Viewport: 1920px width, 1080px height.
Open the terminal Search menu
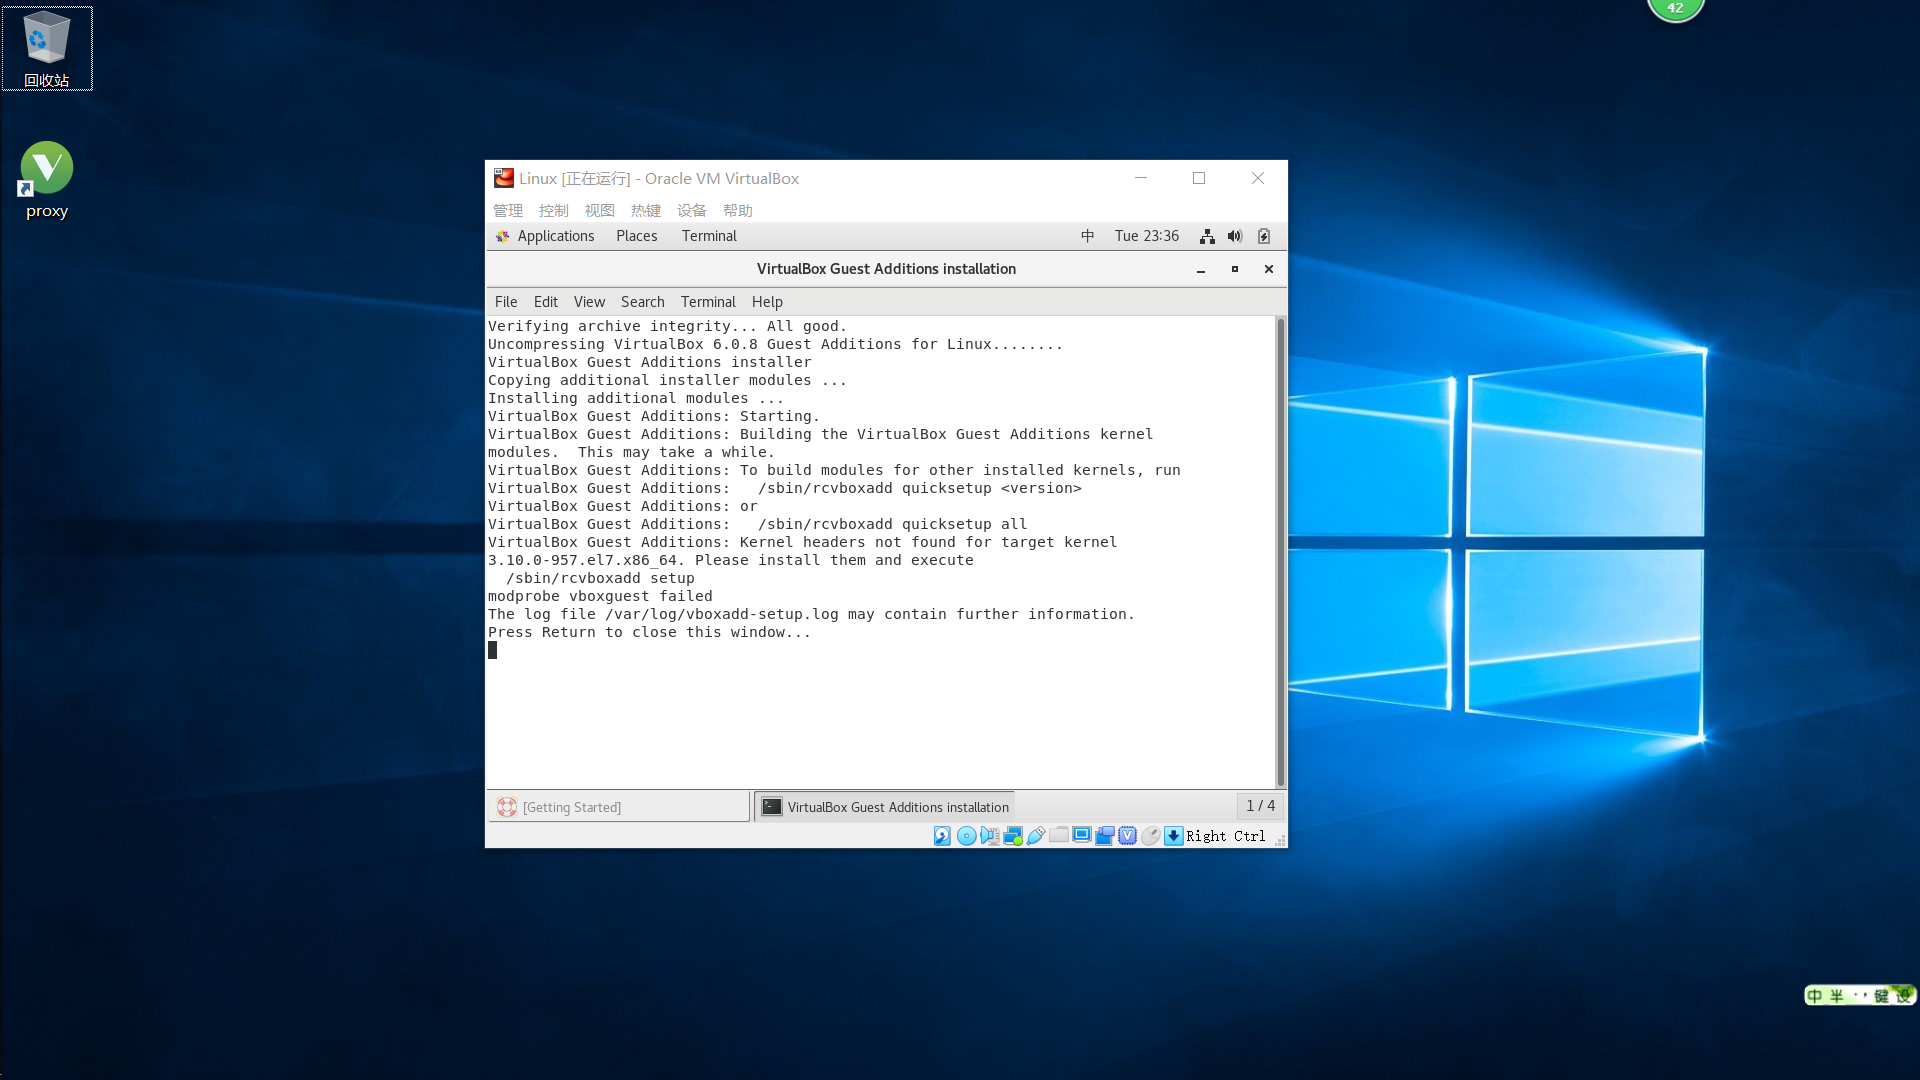click(643, 302)
